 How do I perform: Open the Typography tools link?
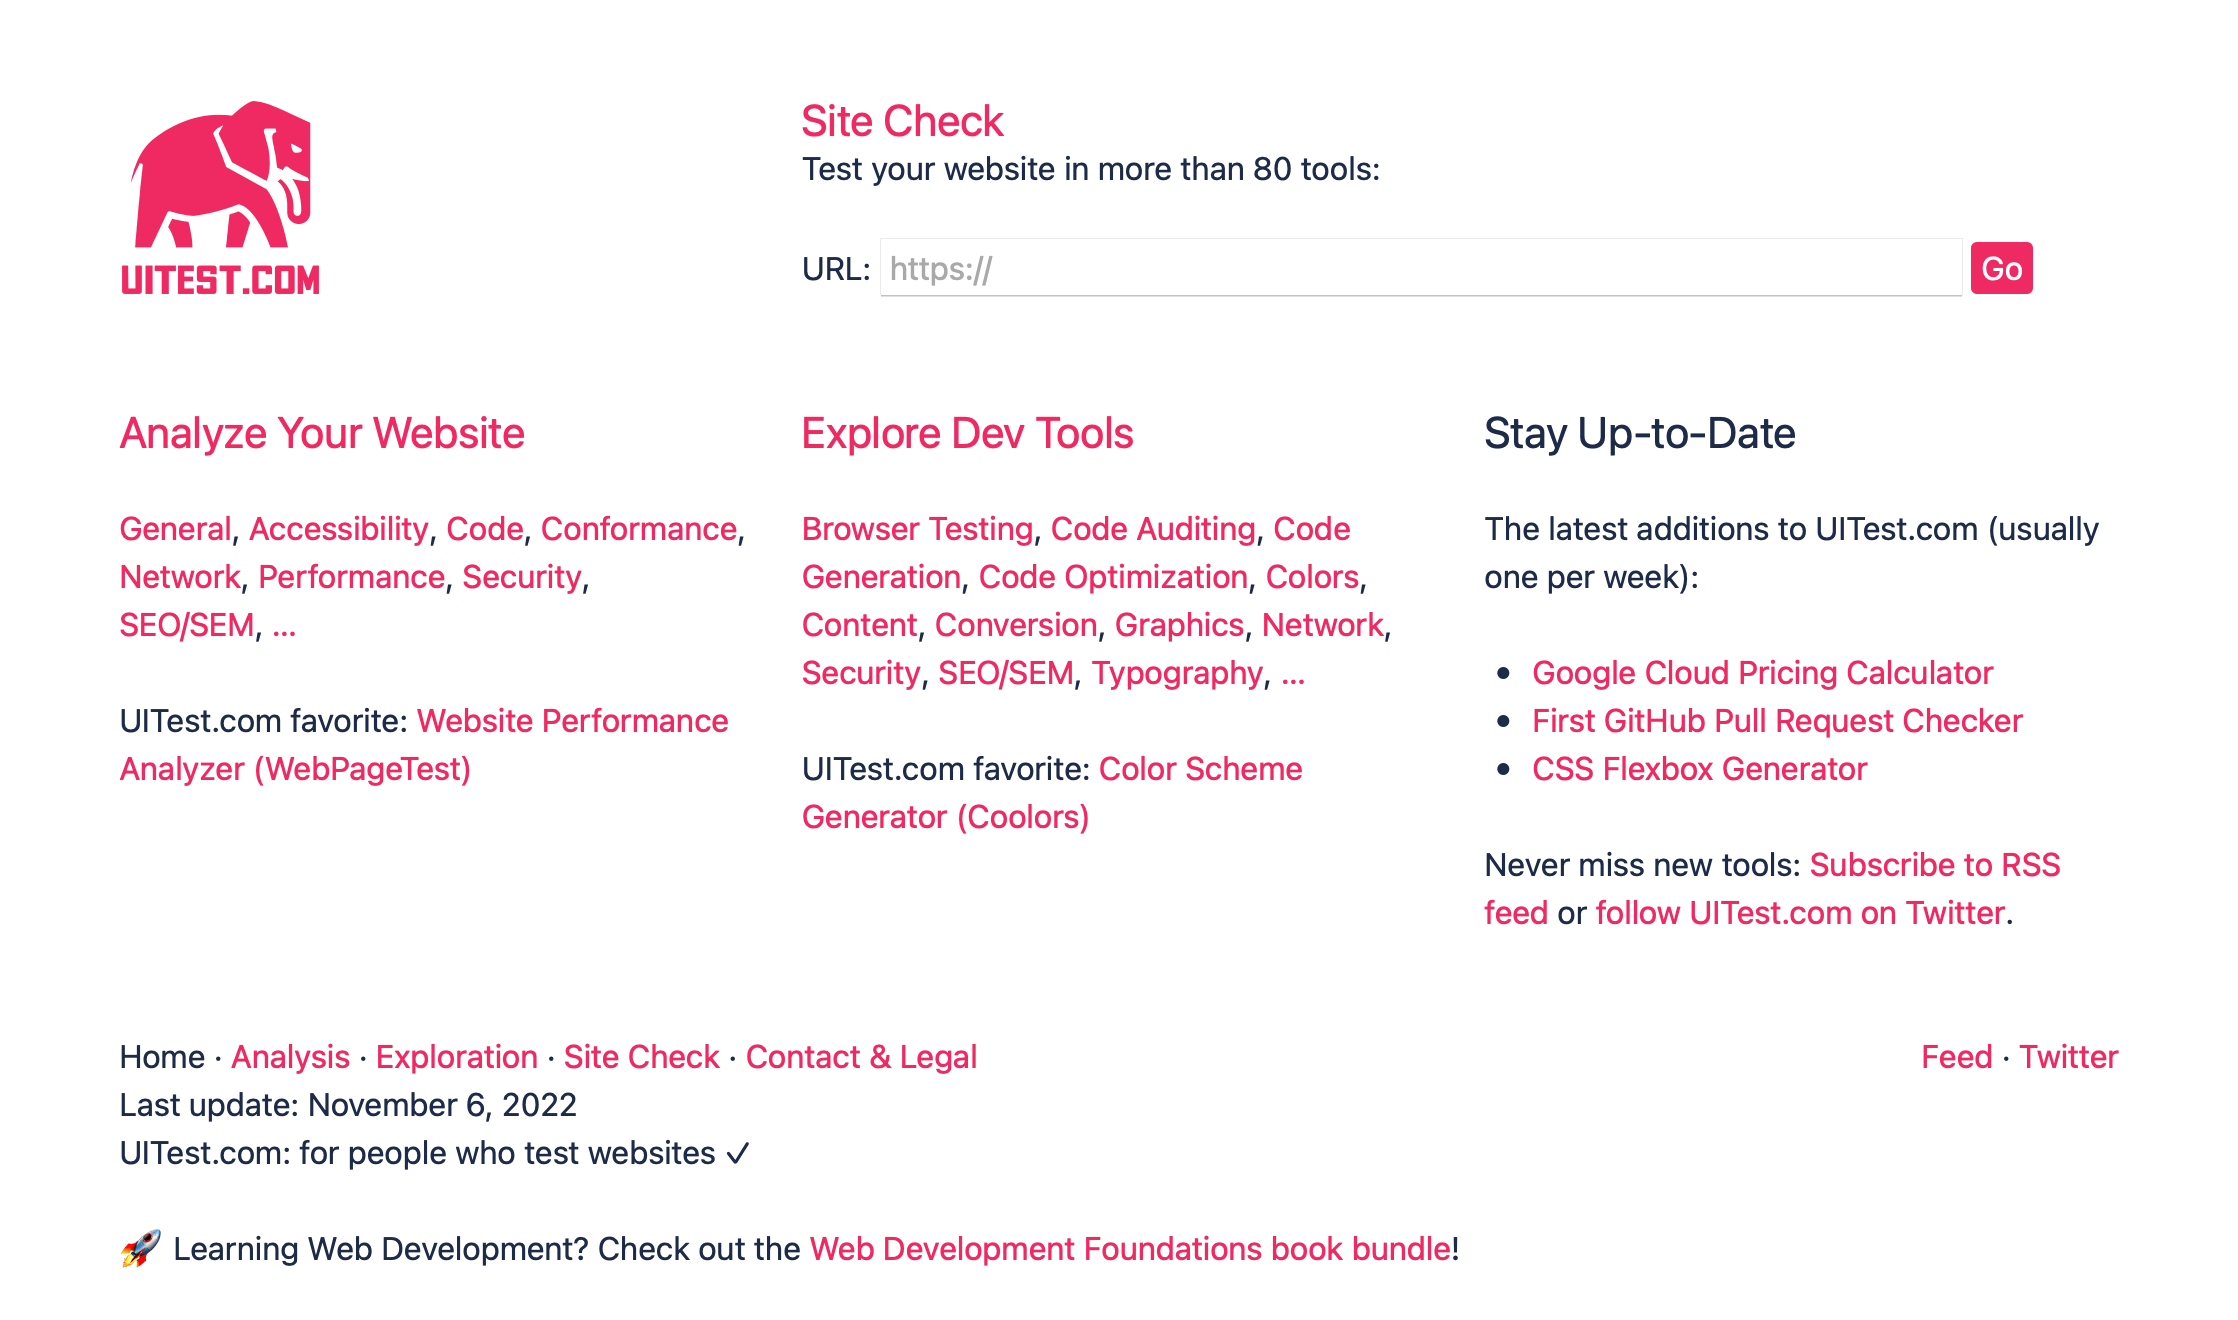(x=1178, y=673)
